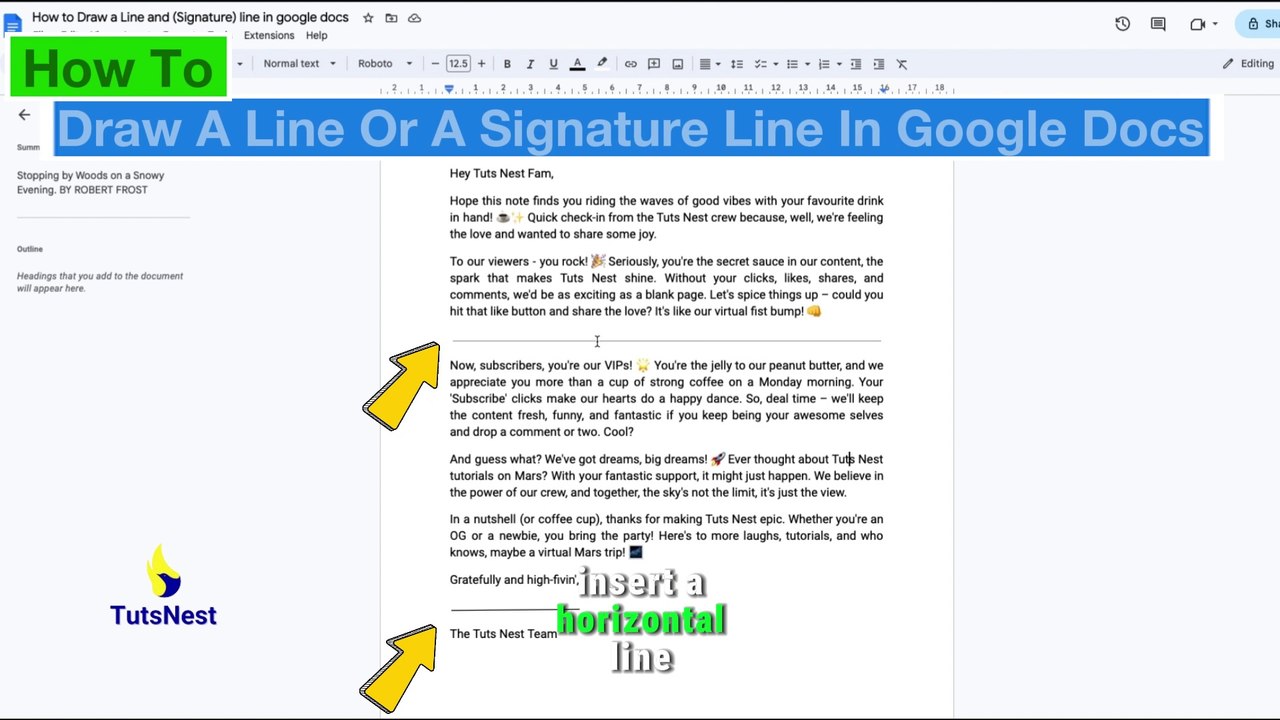Image resolution: width=1280 pixels, height=720 pixels.
Task: Click the horizontal ruler
Action: [x=666, y=89]
